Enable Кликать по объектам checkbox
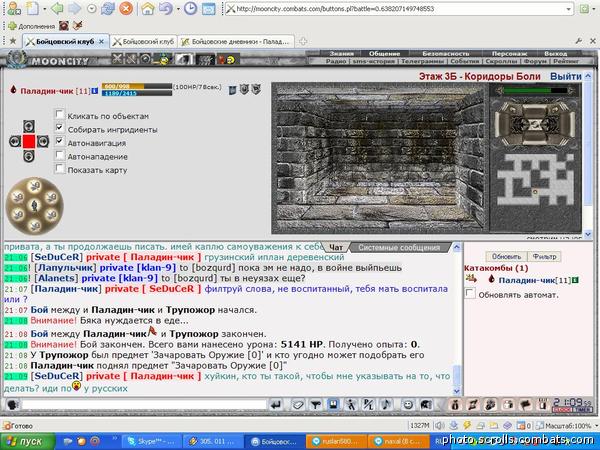600x450 pixels. click(x=59, y=114)
